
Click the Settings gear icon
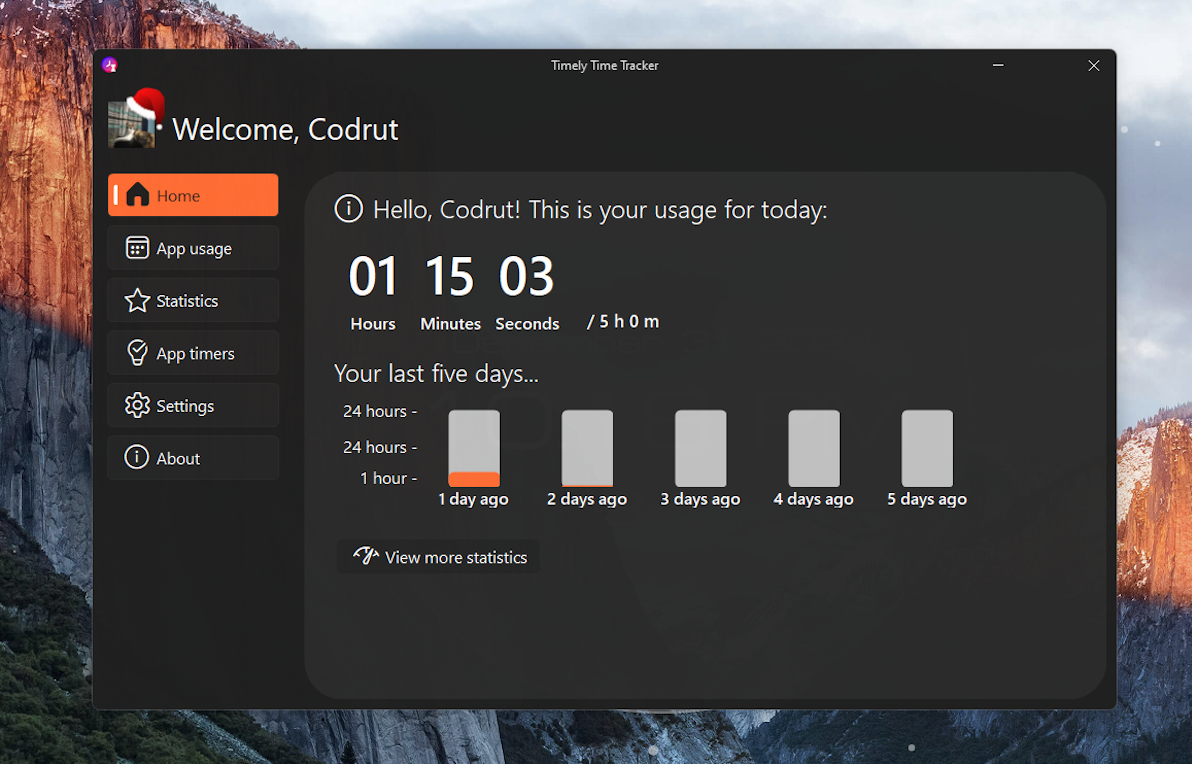pos(138,405)
